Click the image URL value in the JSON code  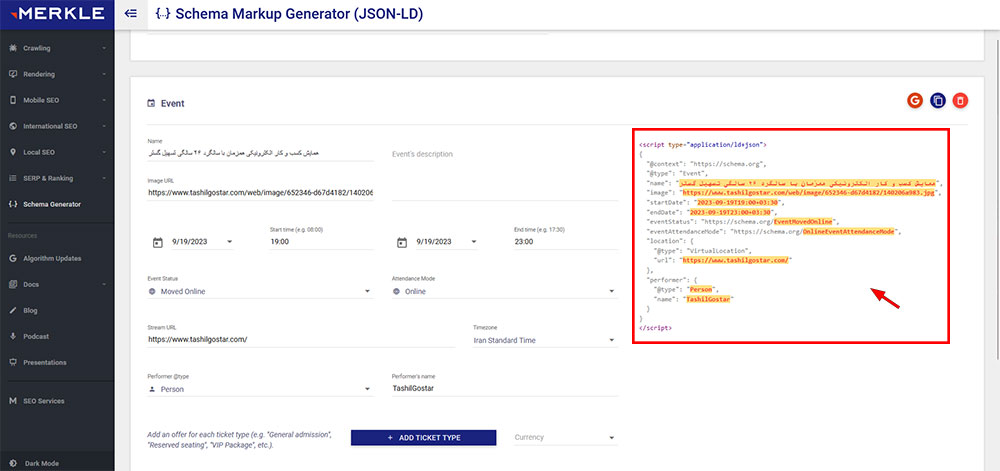[x=809, y=192]
